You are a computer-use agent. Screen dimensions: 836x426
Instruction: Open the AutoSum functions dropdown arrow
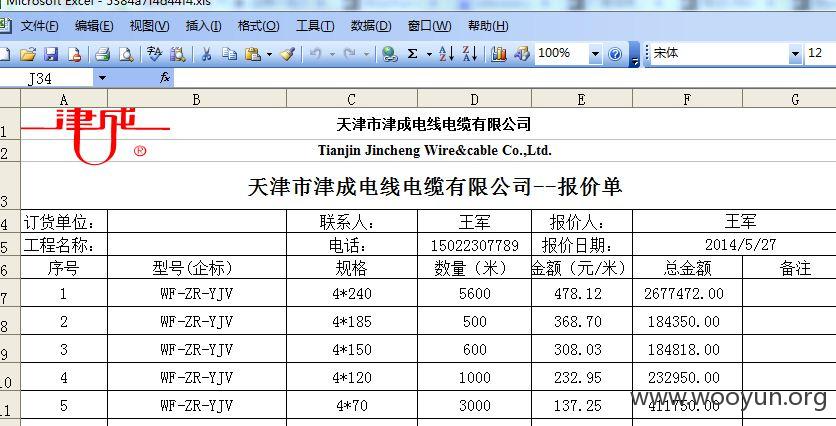coord(429,54)
